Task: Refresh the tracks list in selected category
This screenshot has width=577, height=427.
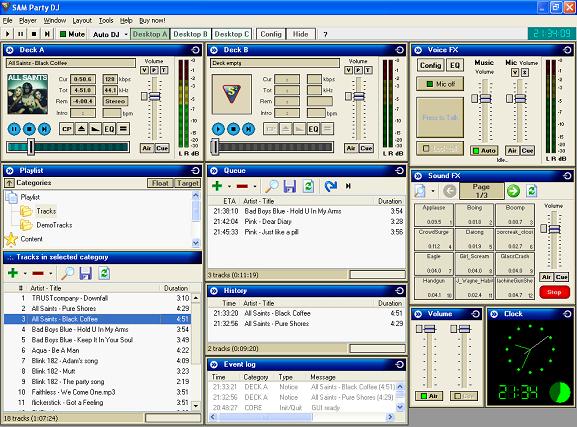Action: pos(104,273)
